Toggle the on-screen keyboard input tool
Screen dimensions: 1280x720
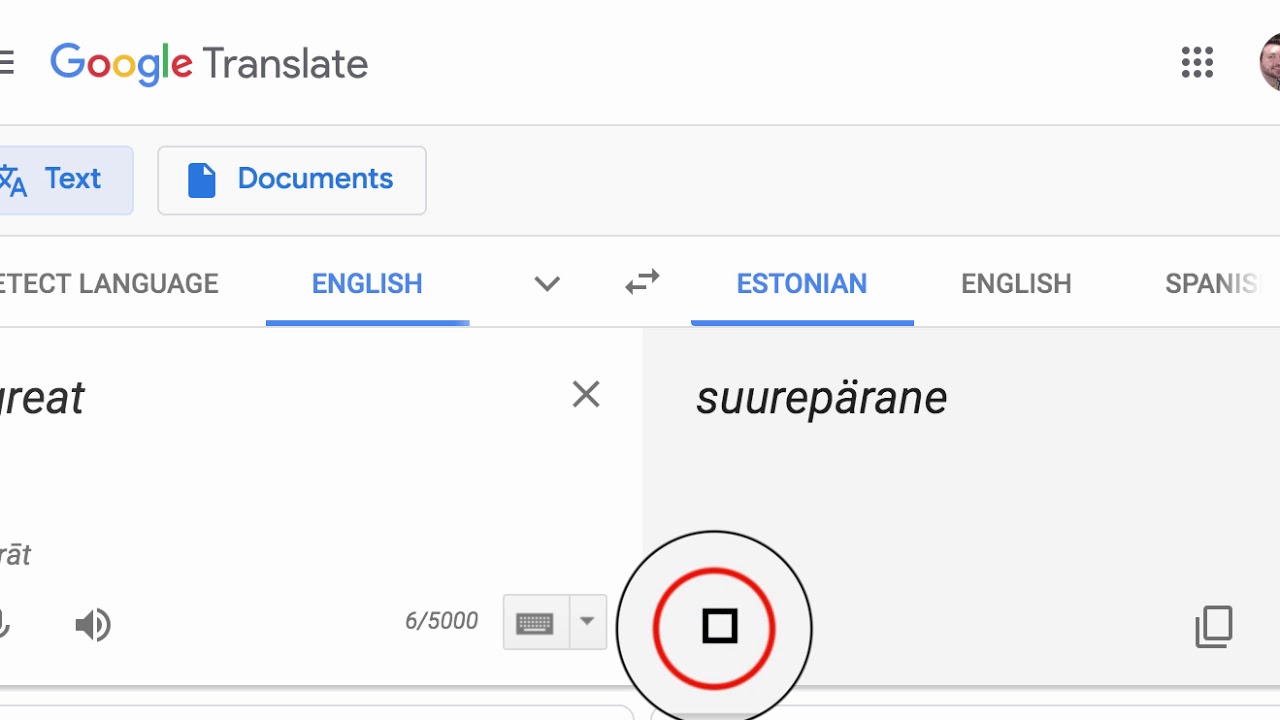click(x=536, y=622)
